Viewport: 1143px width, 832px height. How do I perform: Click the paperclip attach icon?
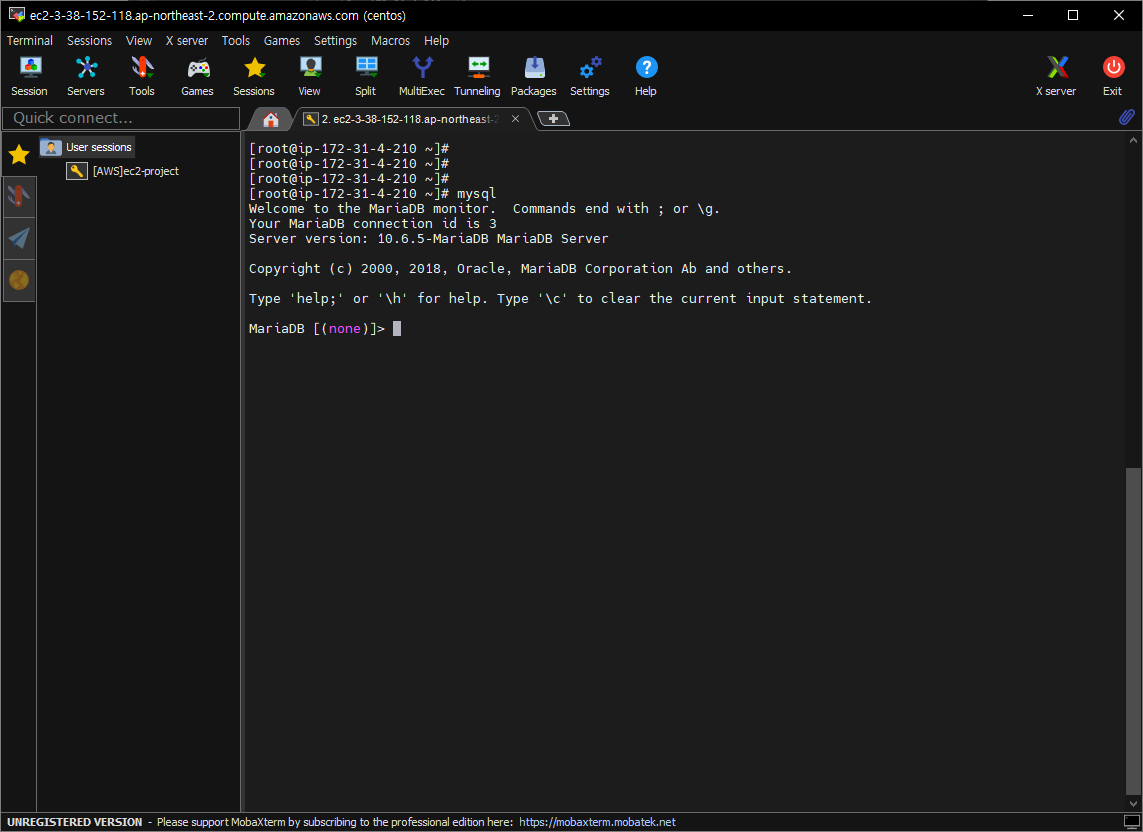tap(1127, 117)
